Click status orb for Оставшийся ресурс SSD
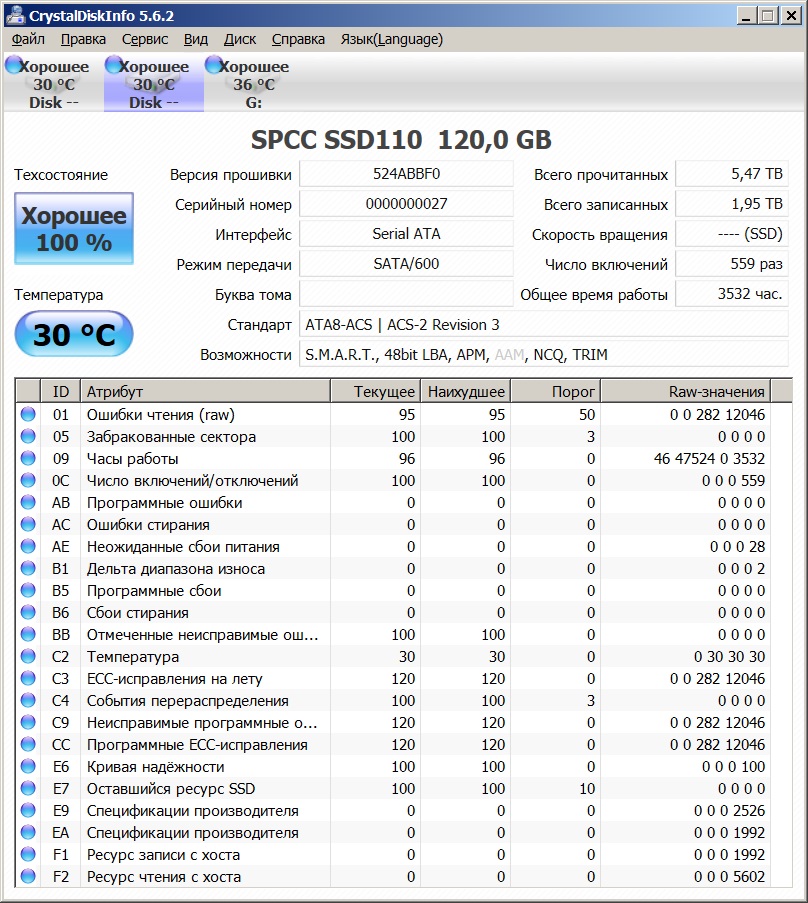 coord(28,788)
